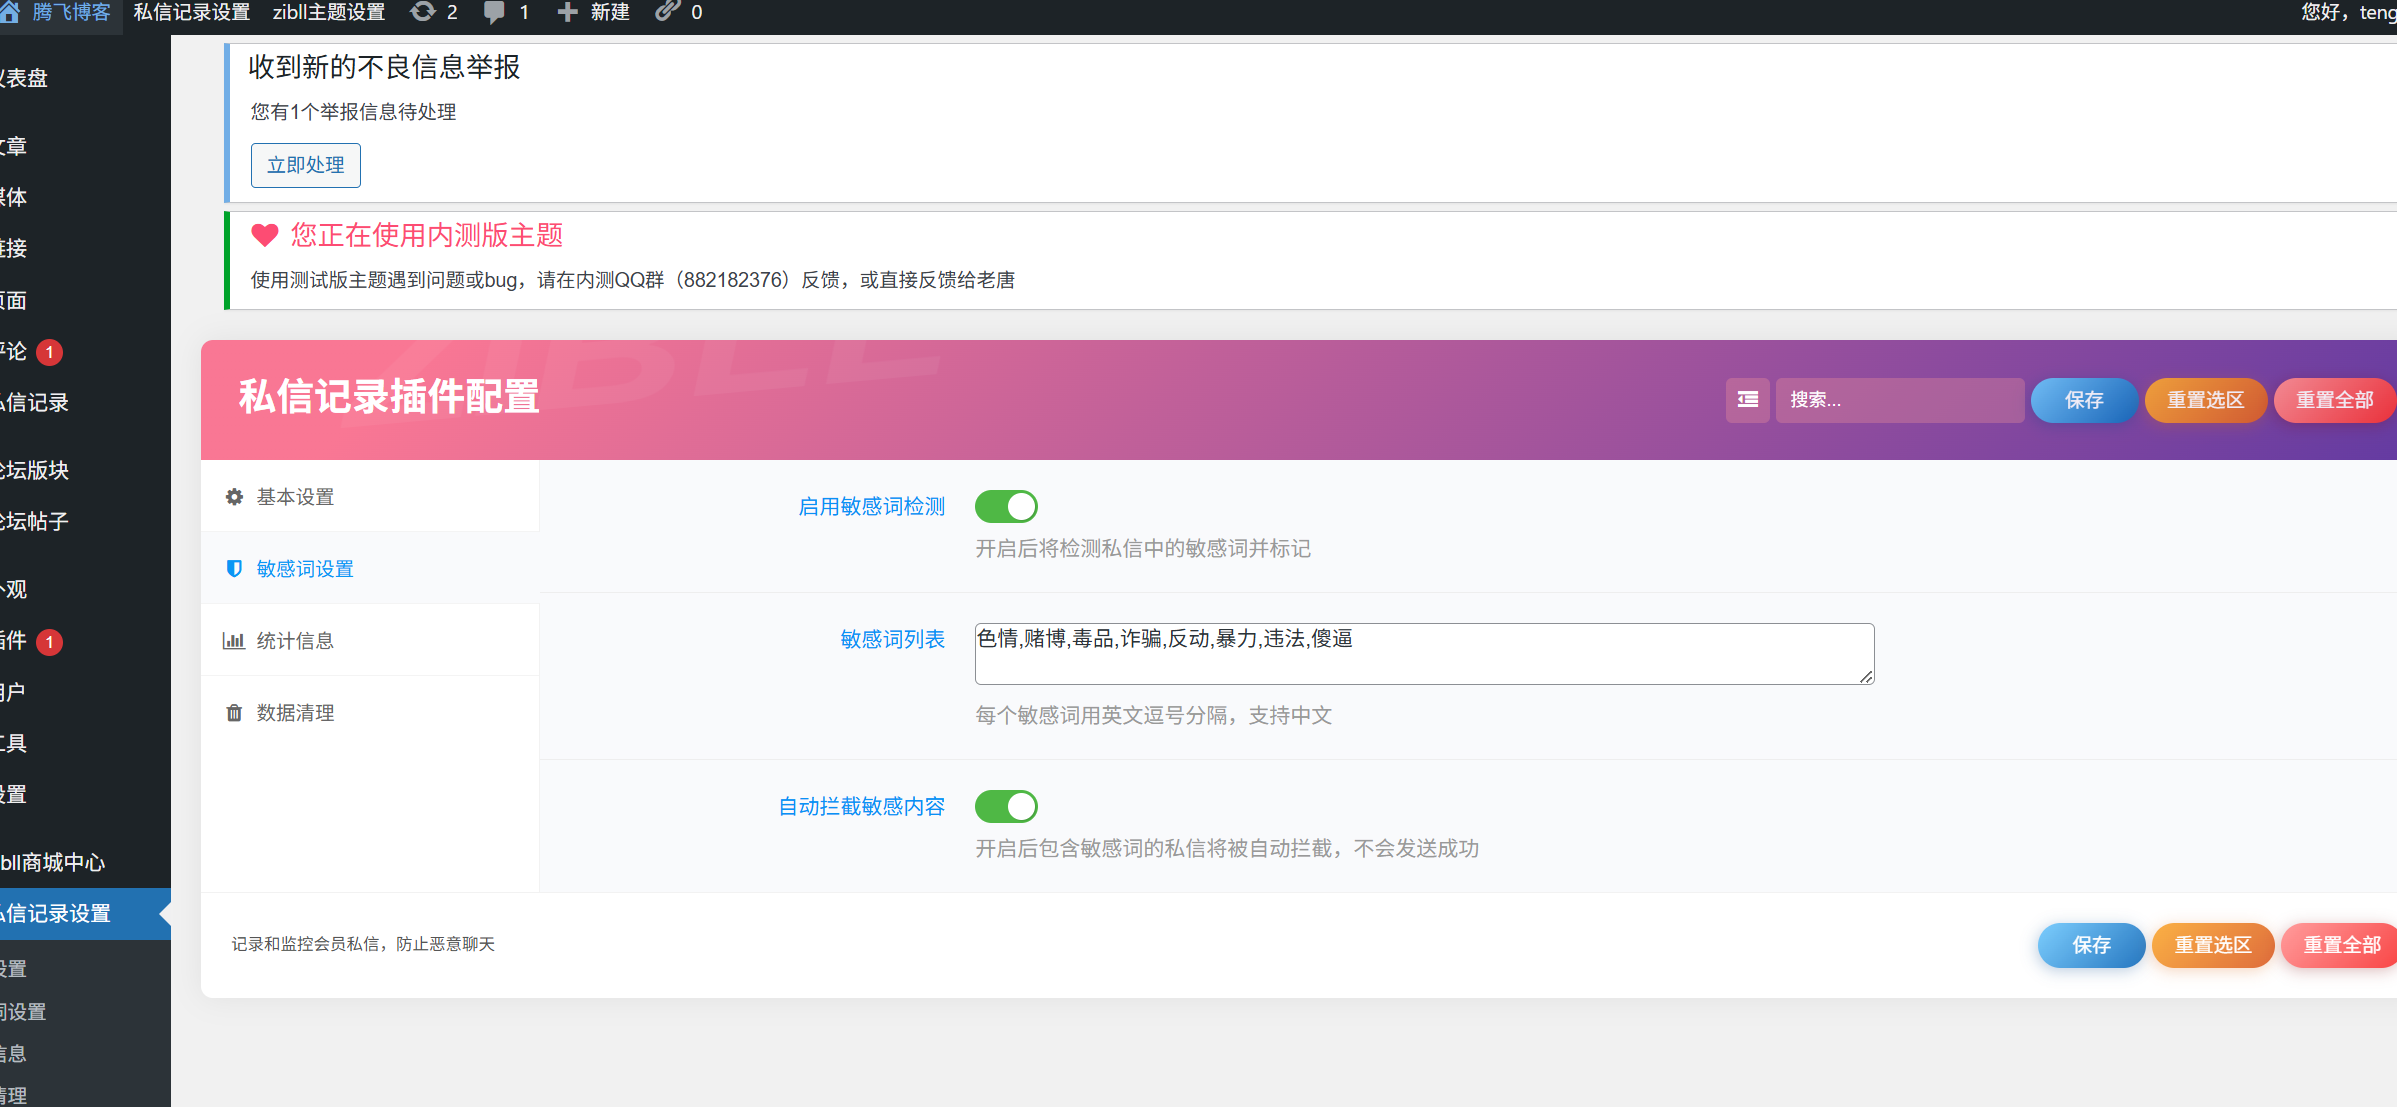Edit the 敏感词列表 text area
The height and width of the screenshot is (1107, 2397).
pyautogui.click(x=1420, y=653)
